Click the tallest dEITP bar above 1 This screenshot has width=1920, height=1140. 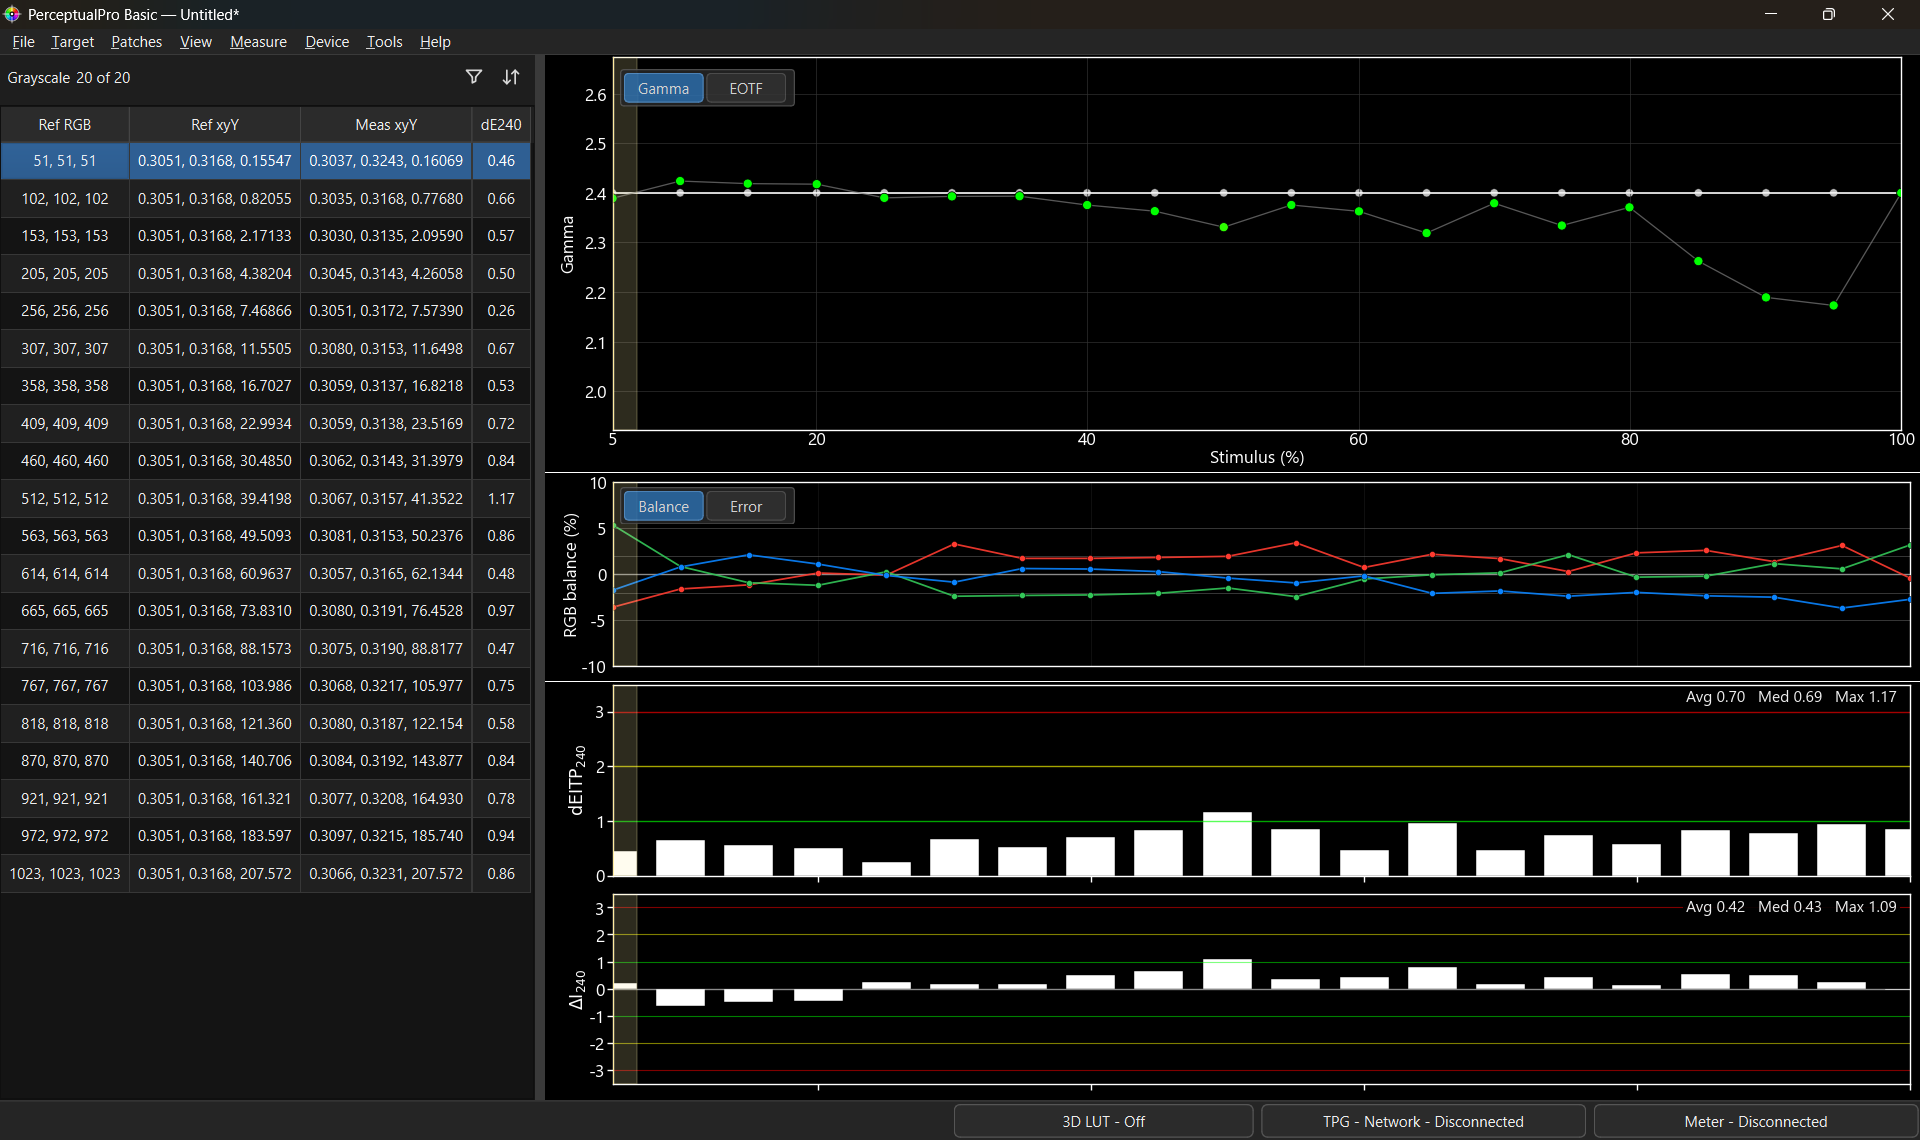click(1227, 844)
